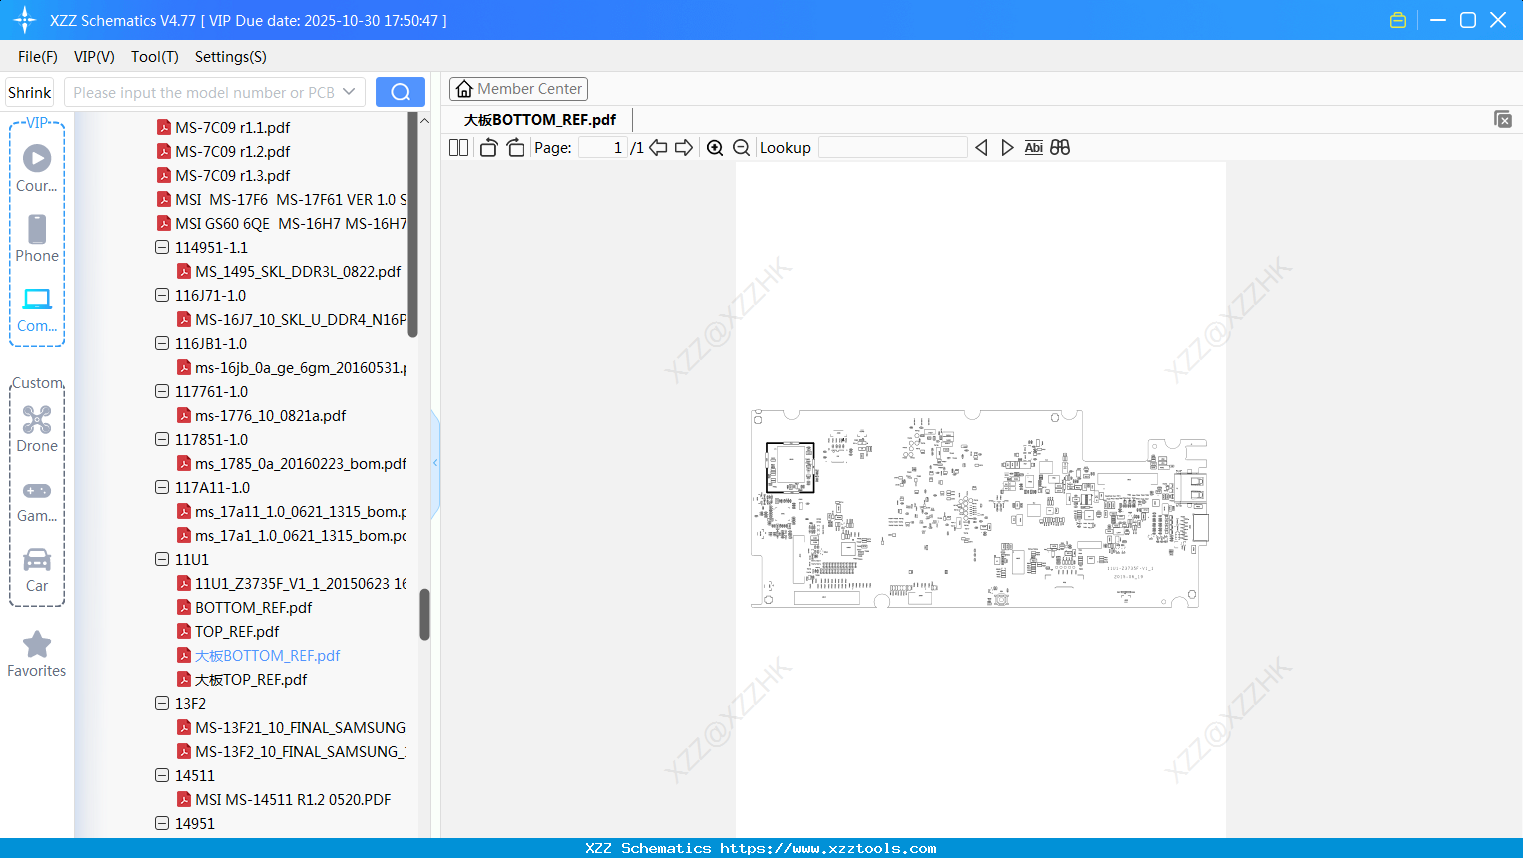Rotate the PDF page counterclockwise
Viewport: 1523px width, 858px height.
coord(488,148)
